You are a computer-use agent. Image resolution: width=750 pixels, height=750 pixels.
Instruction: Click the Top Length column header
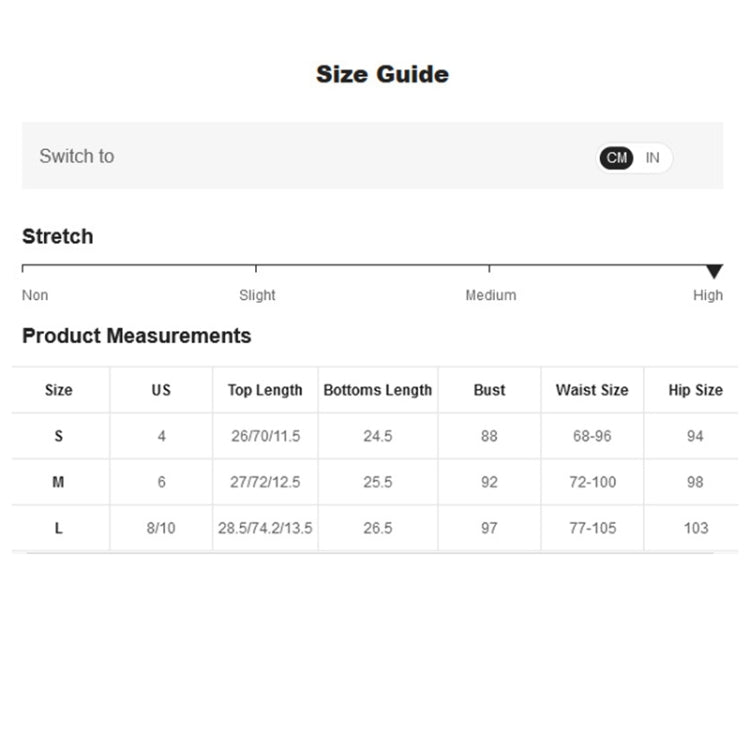coord(265,390)
